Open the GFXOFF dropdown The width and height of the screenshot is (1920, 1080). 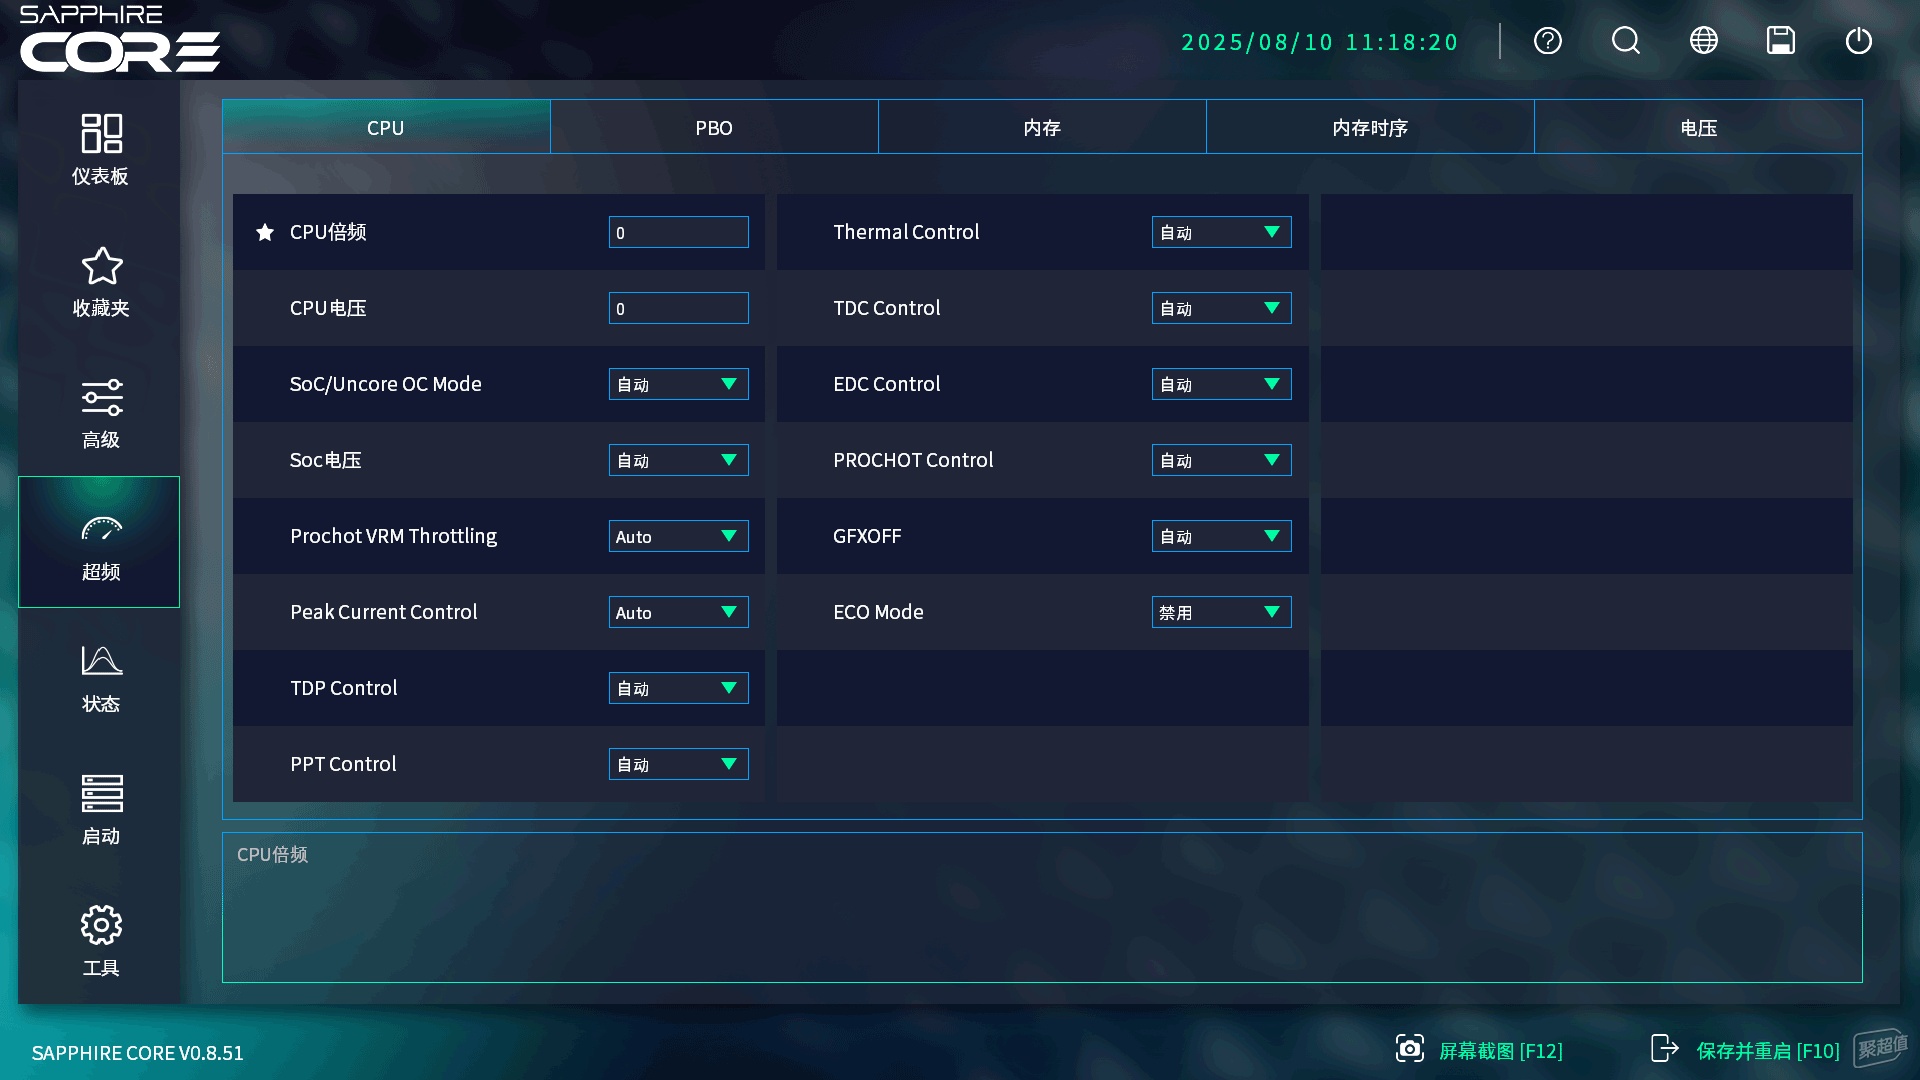(1222, 536)
